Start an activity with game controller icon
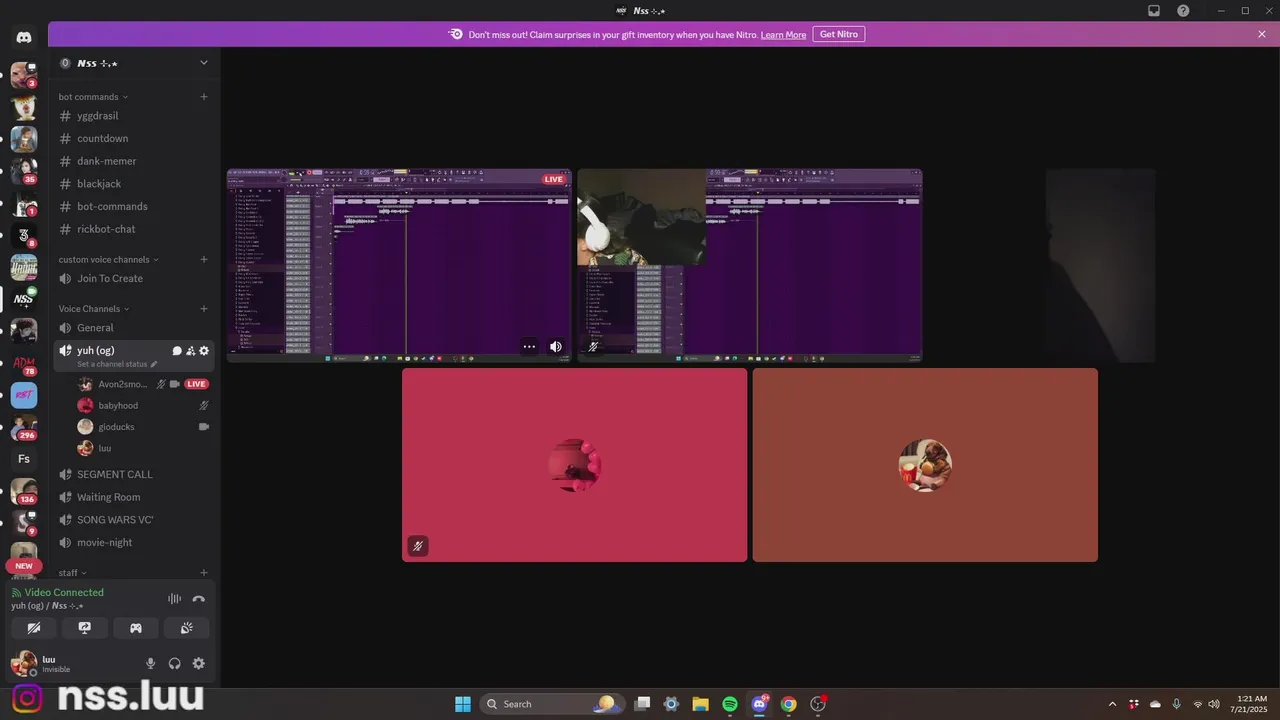The height and width of the screenshot is (720, 1280). pos(136,628)
